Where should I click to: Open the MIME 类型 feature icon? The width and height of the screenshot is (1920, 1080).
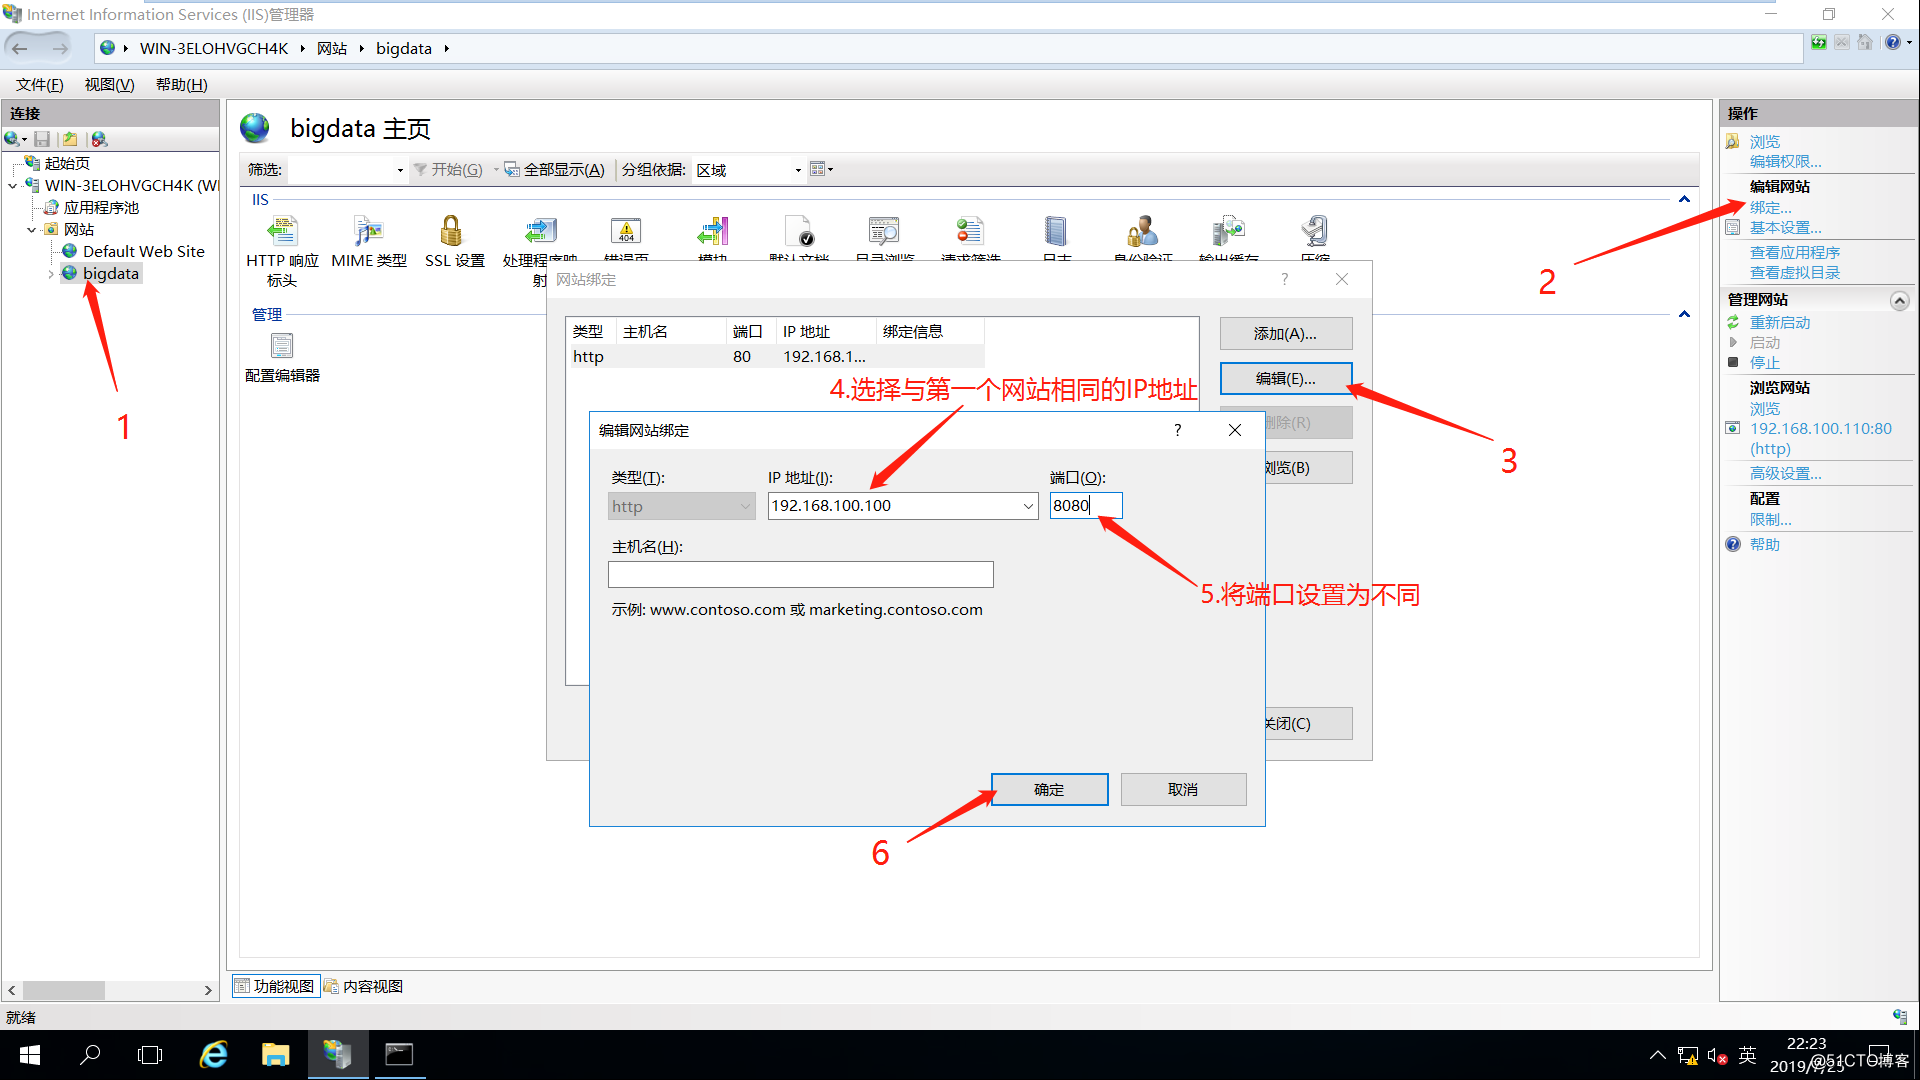(368, 232)
